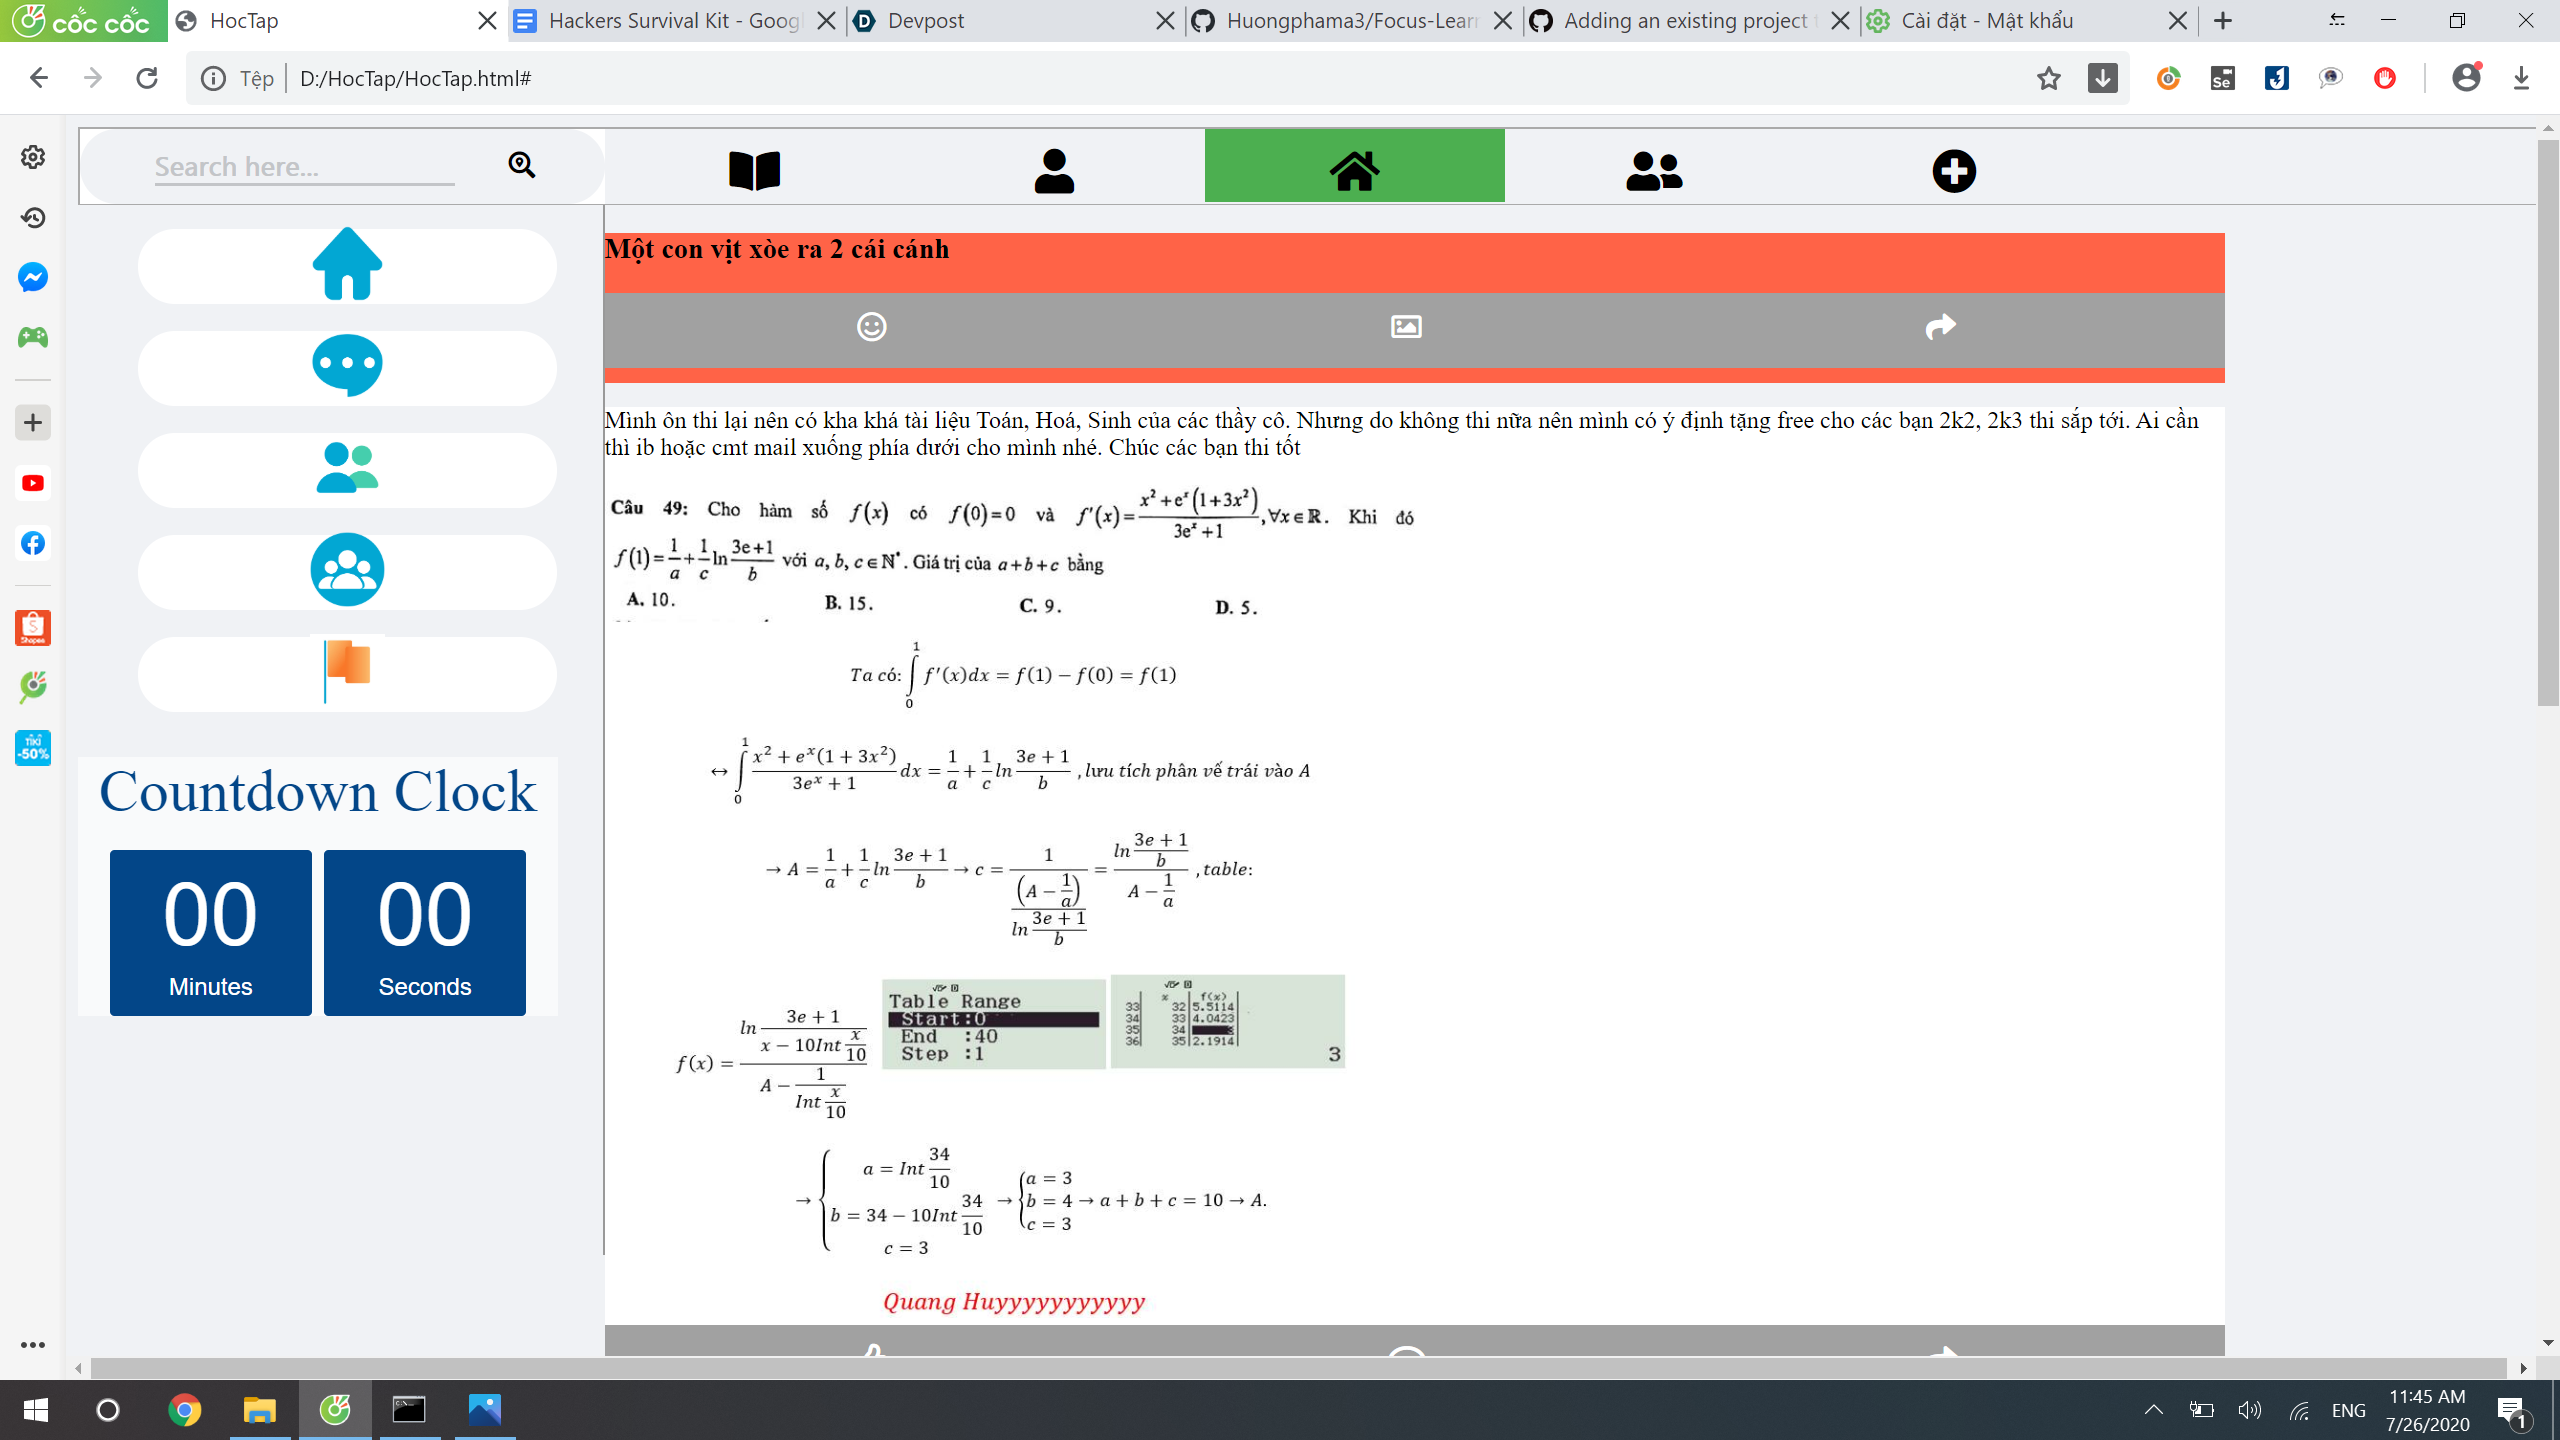This screenshot has height=1440, width=2560.
Task: Select the group circle icon in sidebar
Action: (x=347, y=571)
